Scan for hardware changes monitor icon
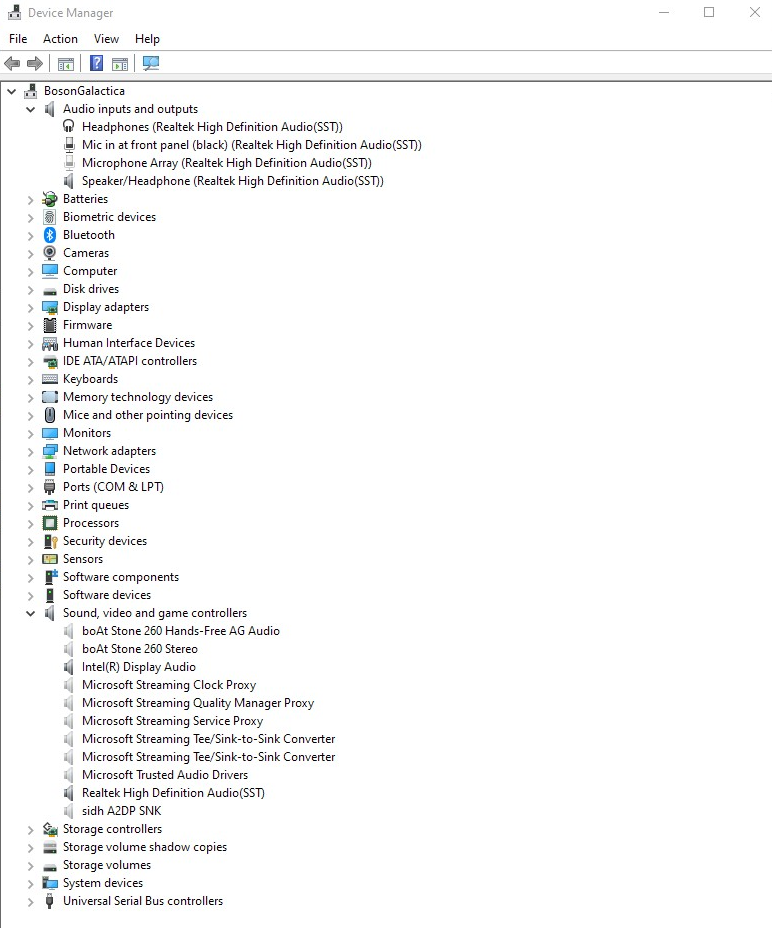This screenshot has width=772, height=931. (x=151, y=63)
